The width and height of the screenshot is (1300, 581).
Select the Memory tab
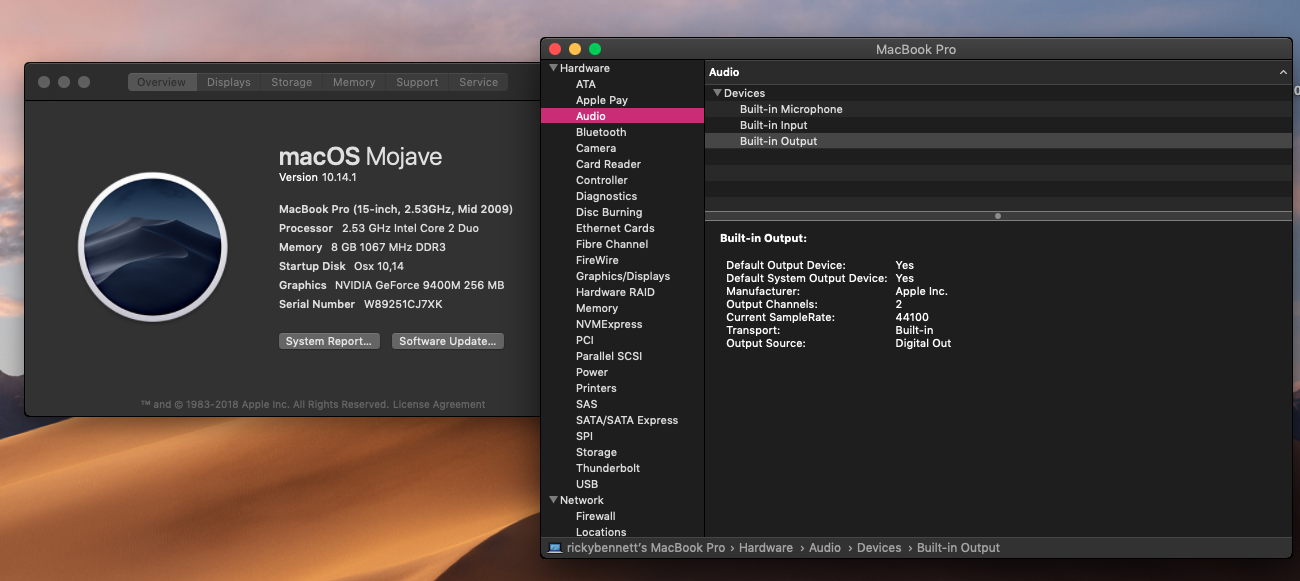coord(354,82)
